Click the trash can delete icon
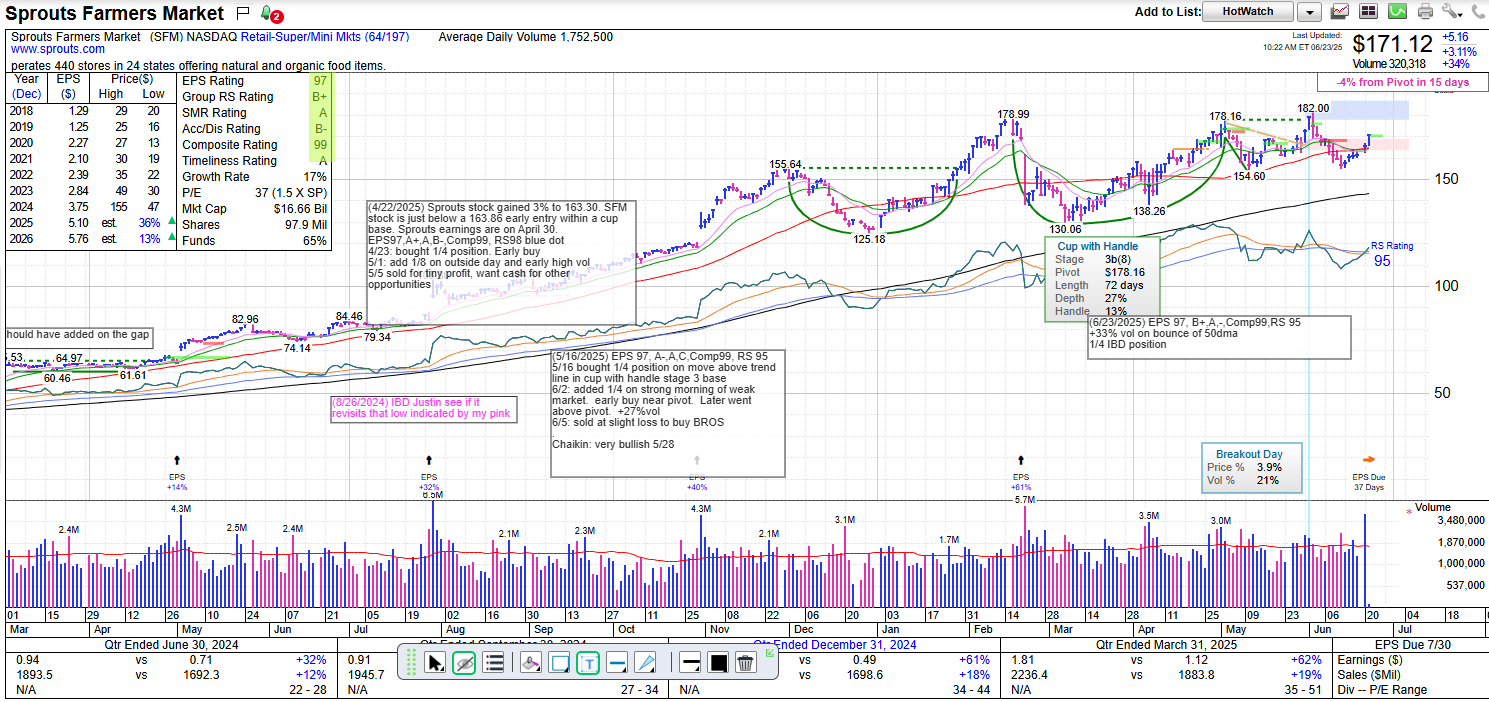 pos(745,662)
